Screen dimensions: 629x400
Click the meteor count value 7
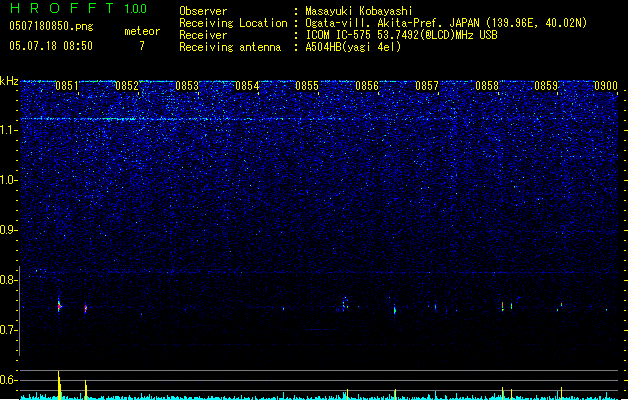(142, 46)
